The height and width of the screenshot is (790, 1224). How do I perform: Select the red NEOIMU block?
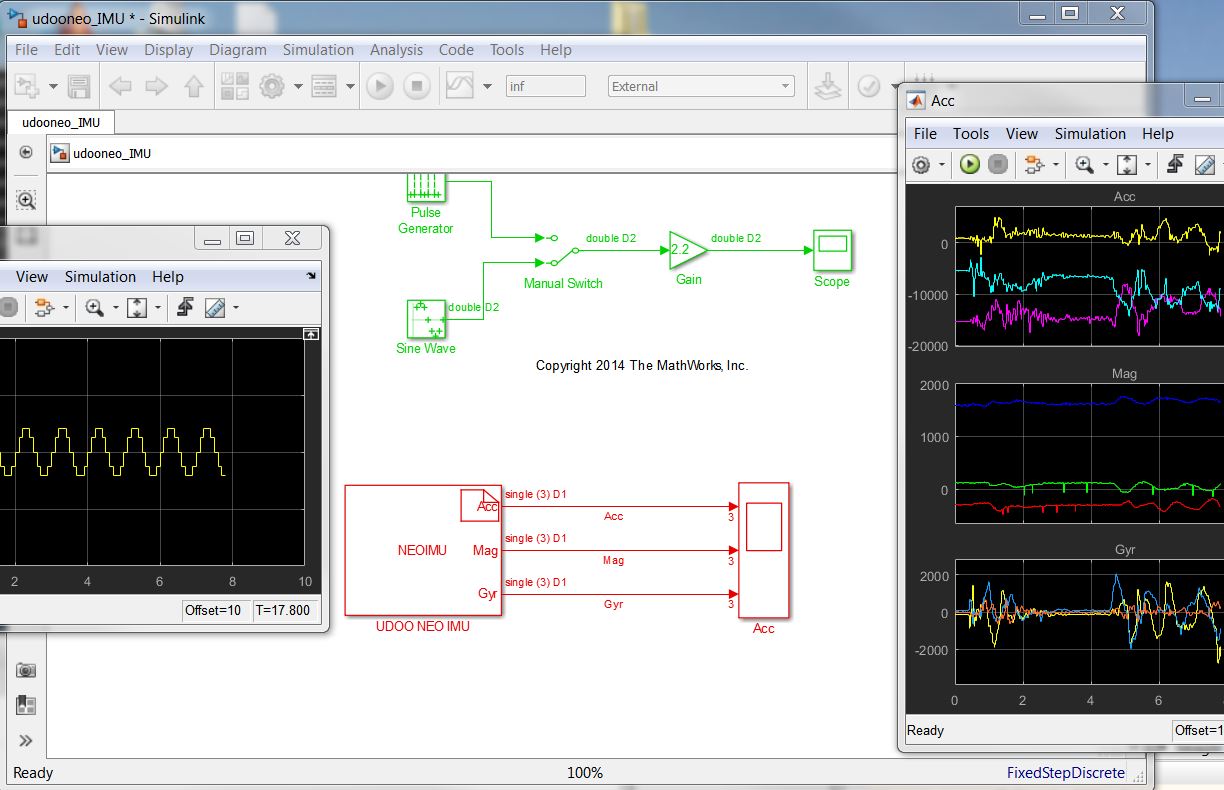pos(423,550)
